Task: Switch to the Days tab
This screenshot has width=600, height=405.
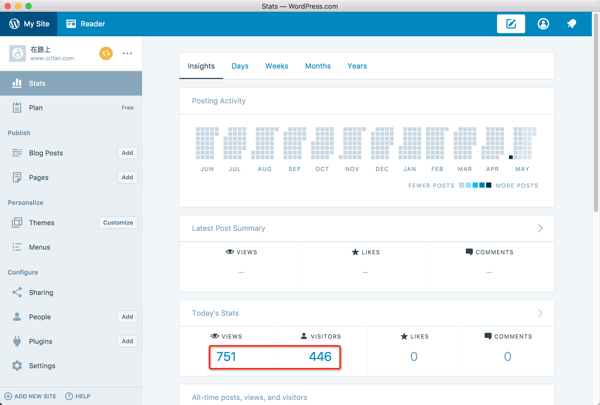Action: 240,66
